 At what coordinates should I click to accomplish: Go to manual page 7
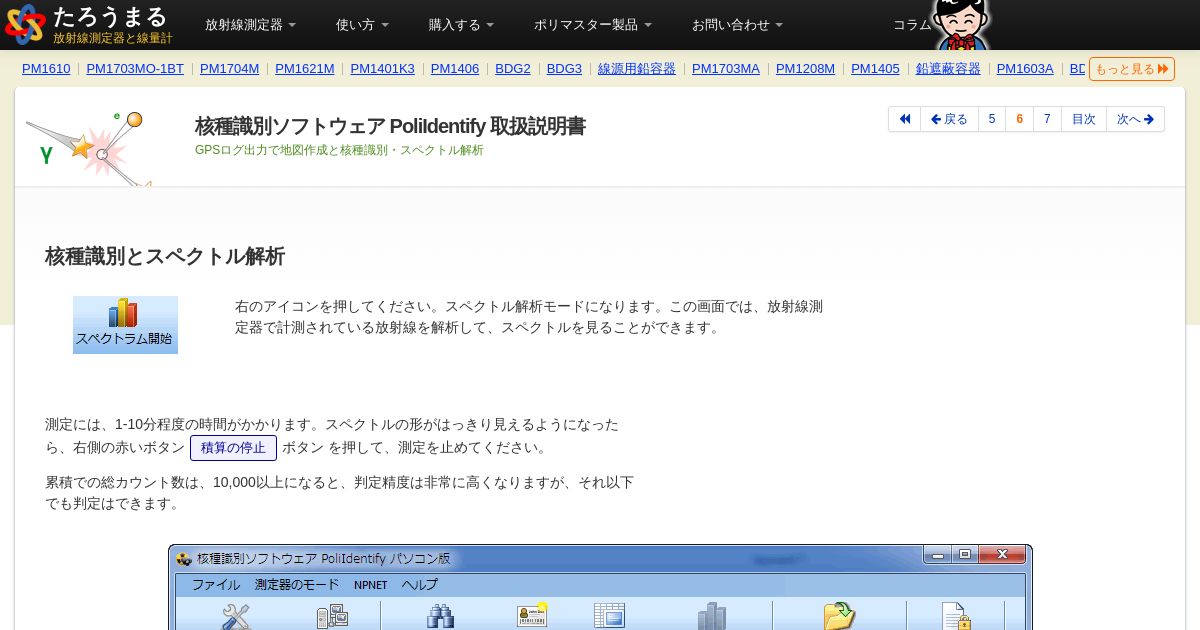[x=1047, y=119]
